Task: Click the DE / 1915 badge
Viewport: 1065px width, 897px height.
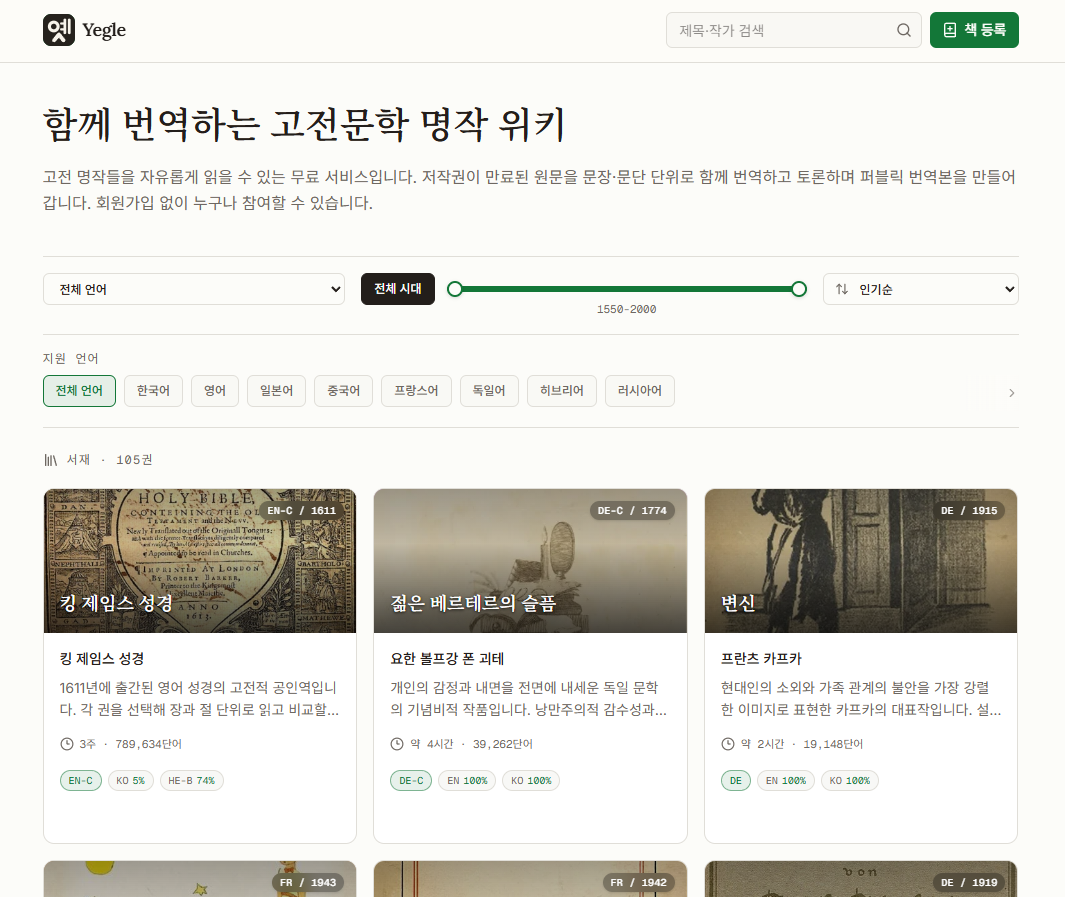Action: 969,511
